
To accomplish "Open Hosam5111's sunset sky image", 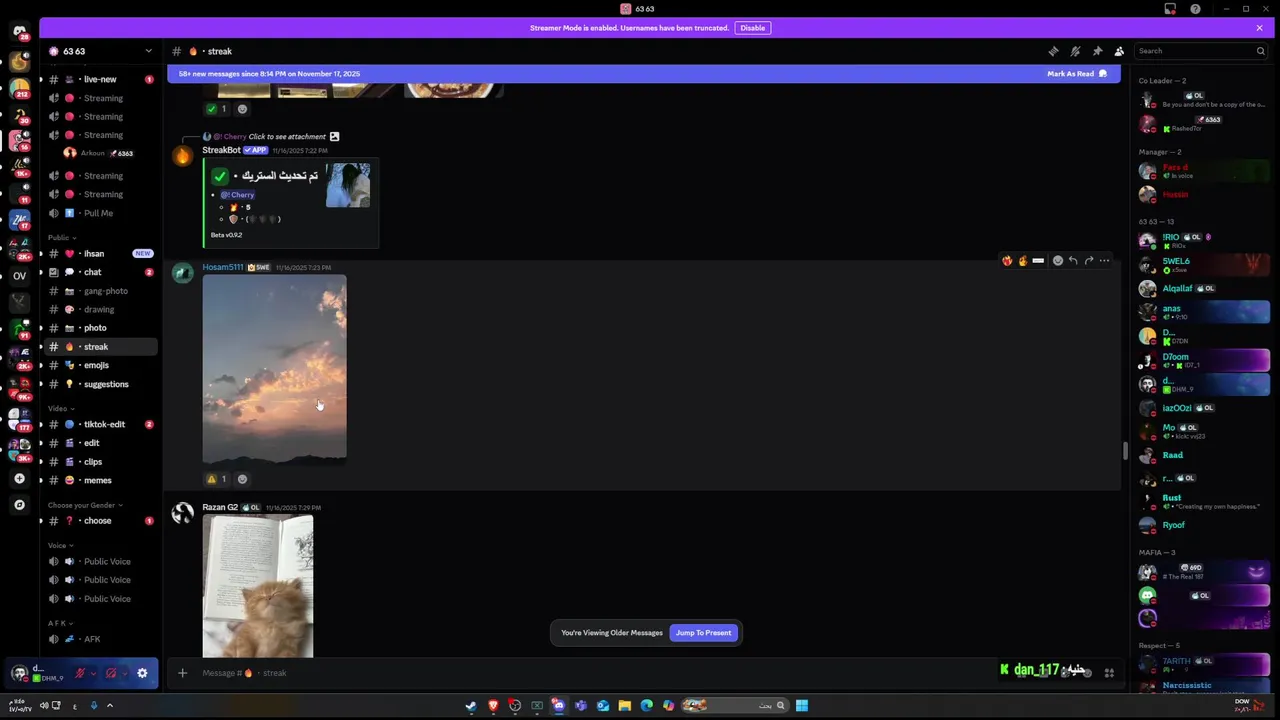I will (274, 369).
